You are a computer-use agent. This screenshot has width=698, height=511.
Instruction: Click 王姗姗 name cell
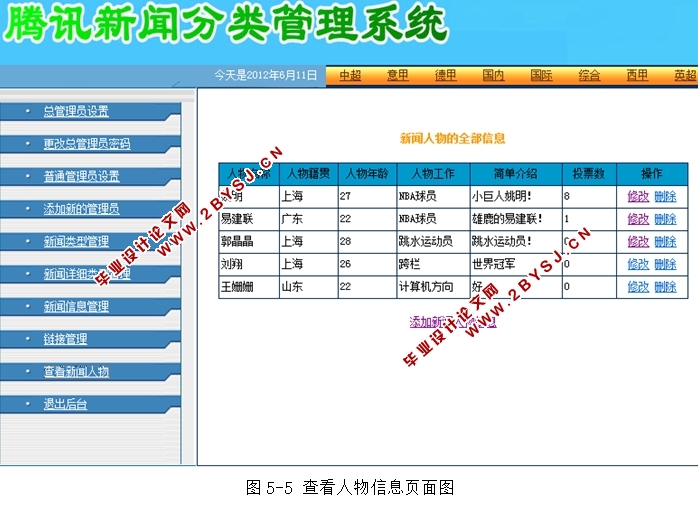pyautogui.click(x=249, y=287)
